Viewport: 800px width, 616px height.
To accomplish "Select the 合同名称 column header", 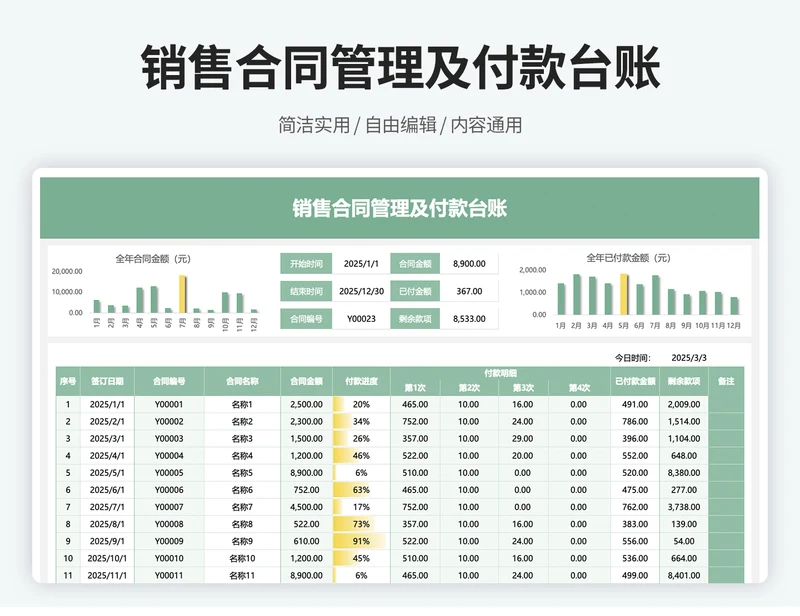I will point(242,381).
